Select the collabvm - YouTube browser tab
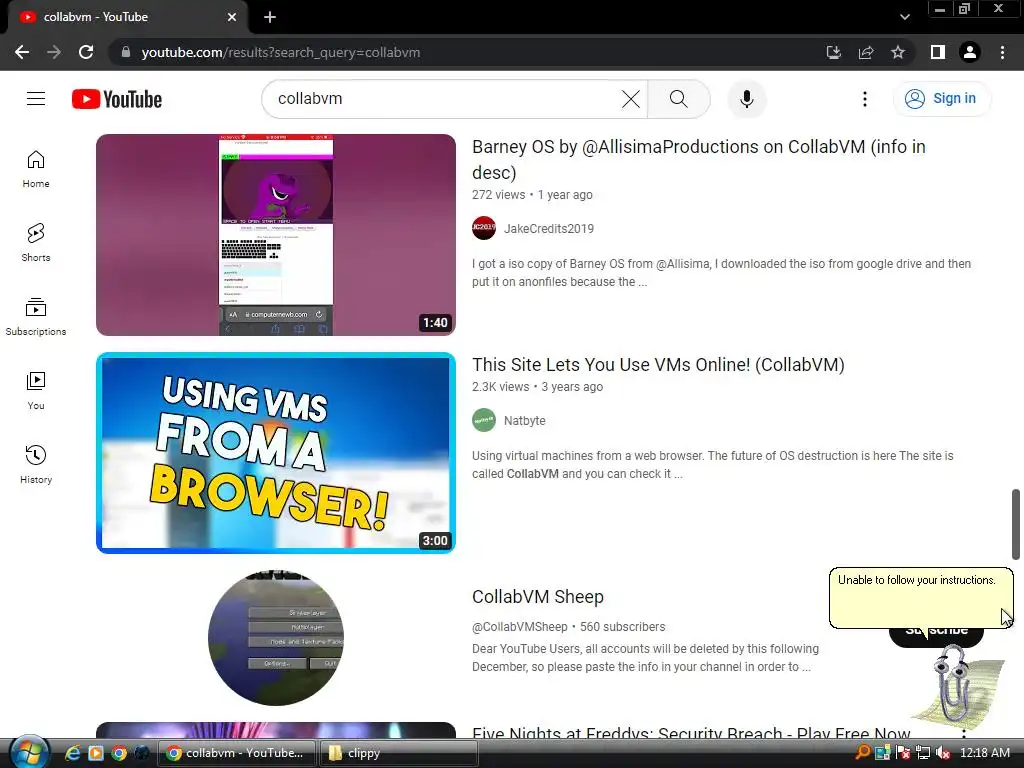The width and height of the screenshot is (1024, 768). 127,18
